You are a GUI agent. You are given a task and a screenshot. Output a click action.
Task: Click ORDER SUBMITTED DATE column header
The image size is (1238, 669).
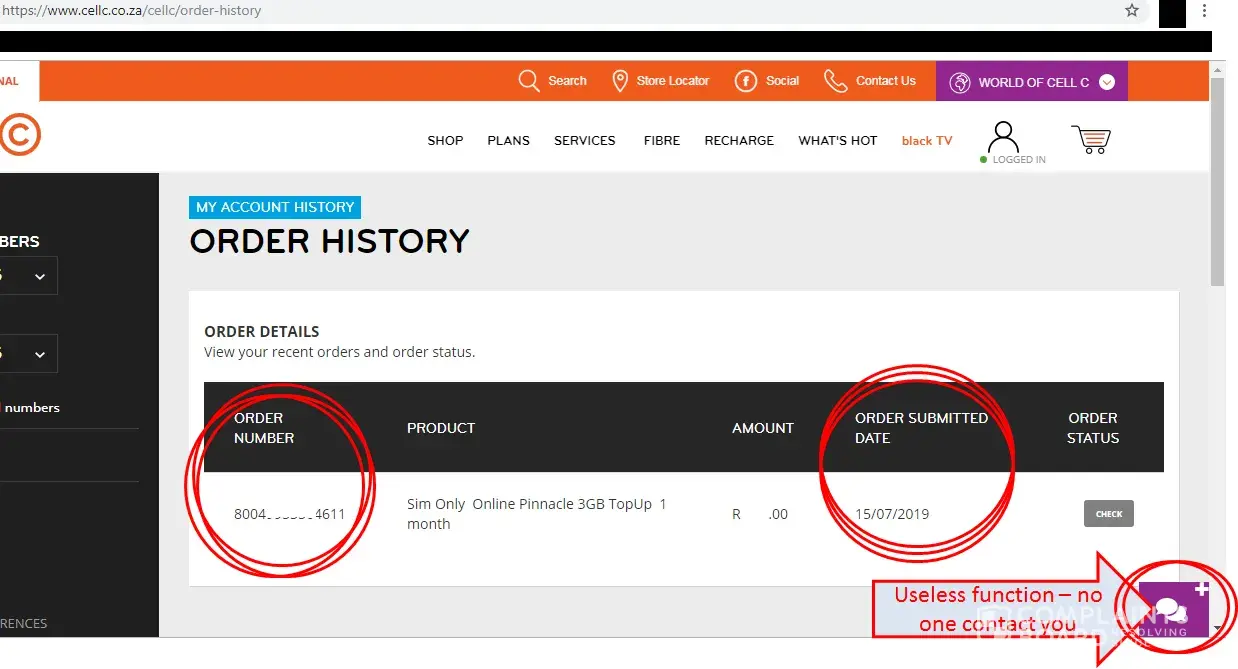coord(921,428)
